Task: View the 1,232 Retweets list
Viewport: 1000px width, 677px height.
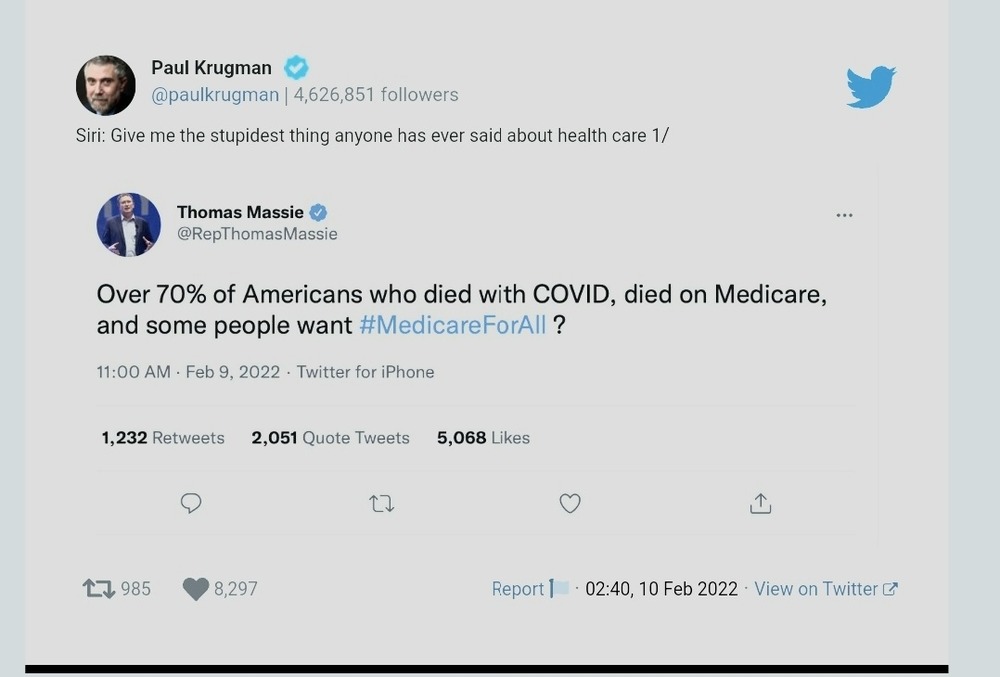Action: [x=163, y=438]
